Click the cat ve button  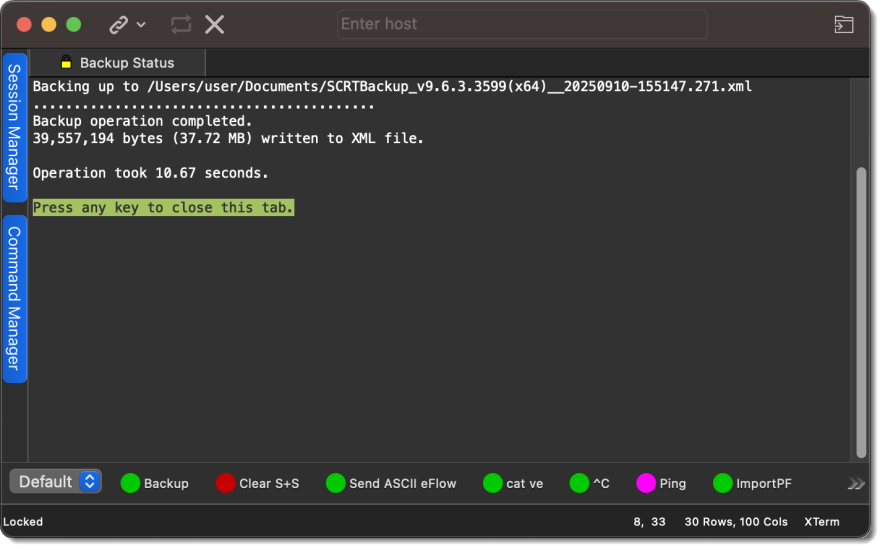coord(513,483)
